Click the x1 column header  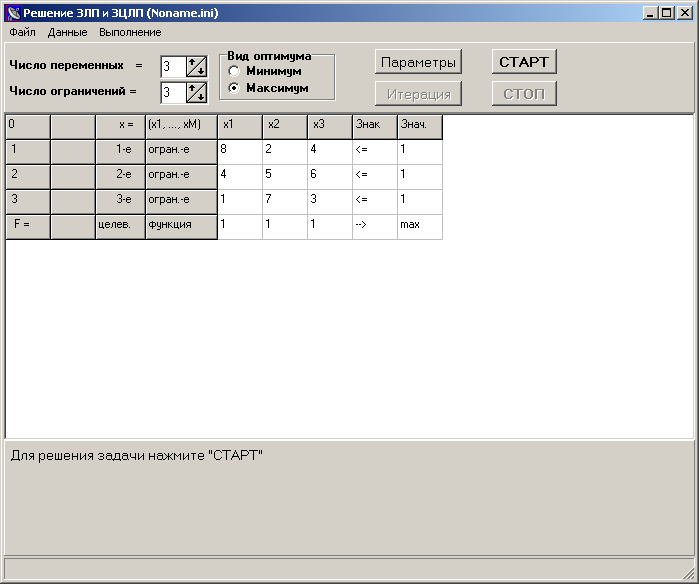click(240, 127)
